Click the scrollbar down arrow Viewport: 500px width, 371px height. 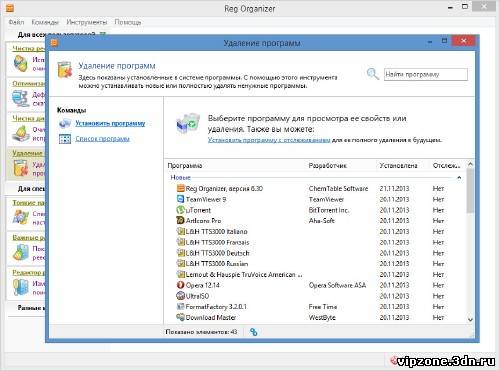click(470, 319)
